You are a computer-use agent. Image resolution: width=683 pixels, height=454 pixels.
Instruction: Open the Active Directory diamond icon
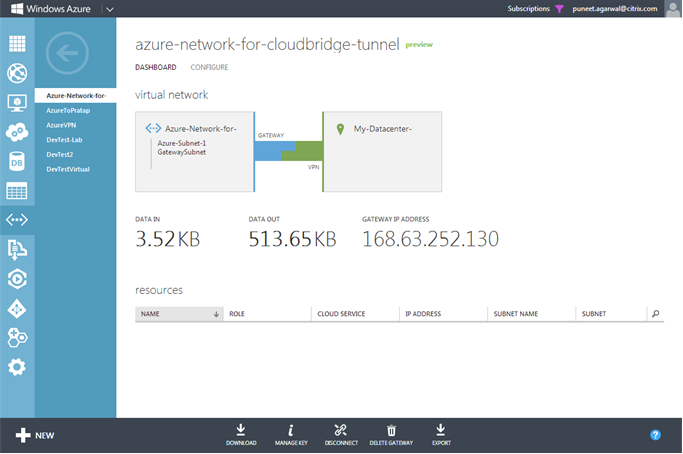click(17, 309)
